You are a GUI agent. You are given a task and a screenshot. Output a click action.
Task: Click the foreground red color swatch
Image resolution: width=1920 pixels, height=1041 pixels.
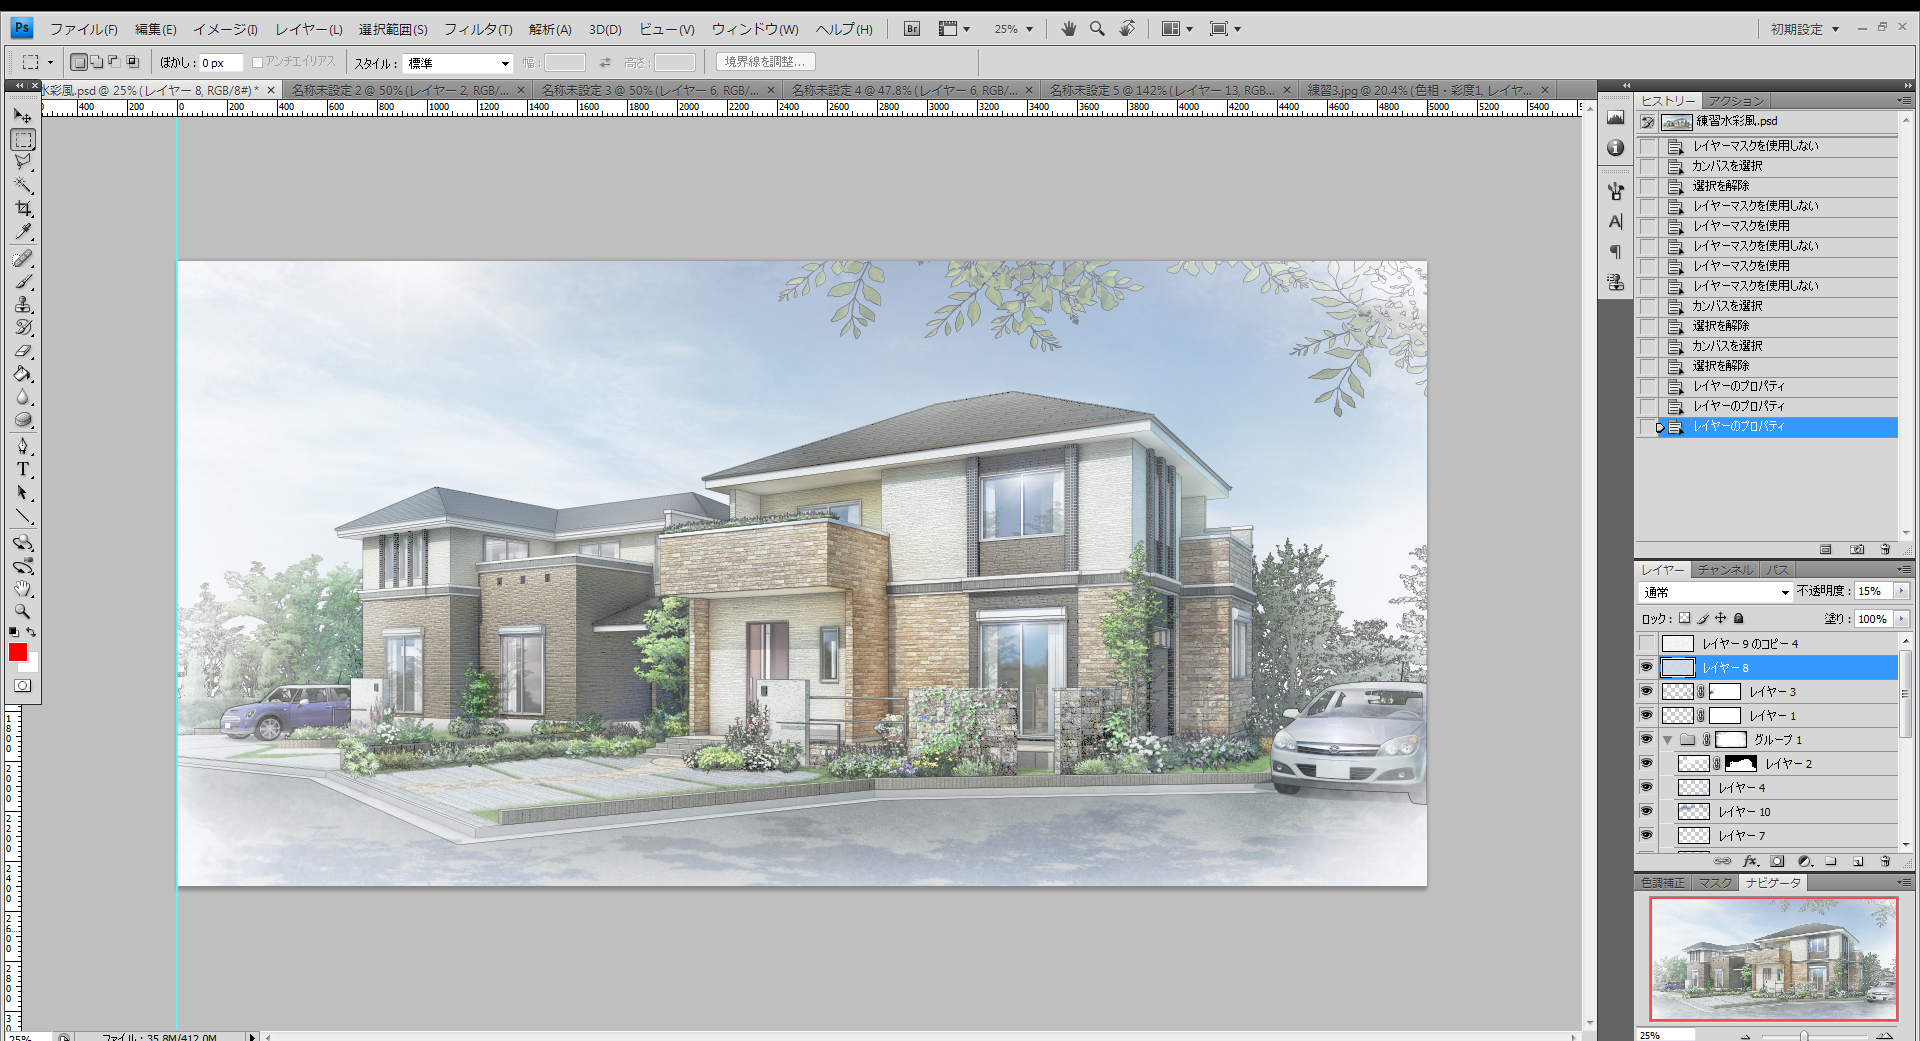(17, 652)
